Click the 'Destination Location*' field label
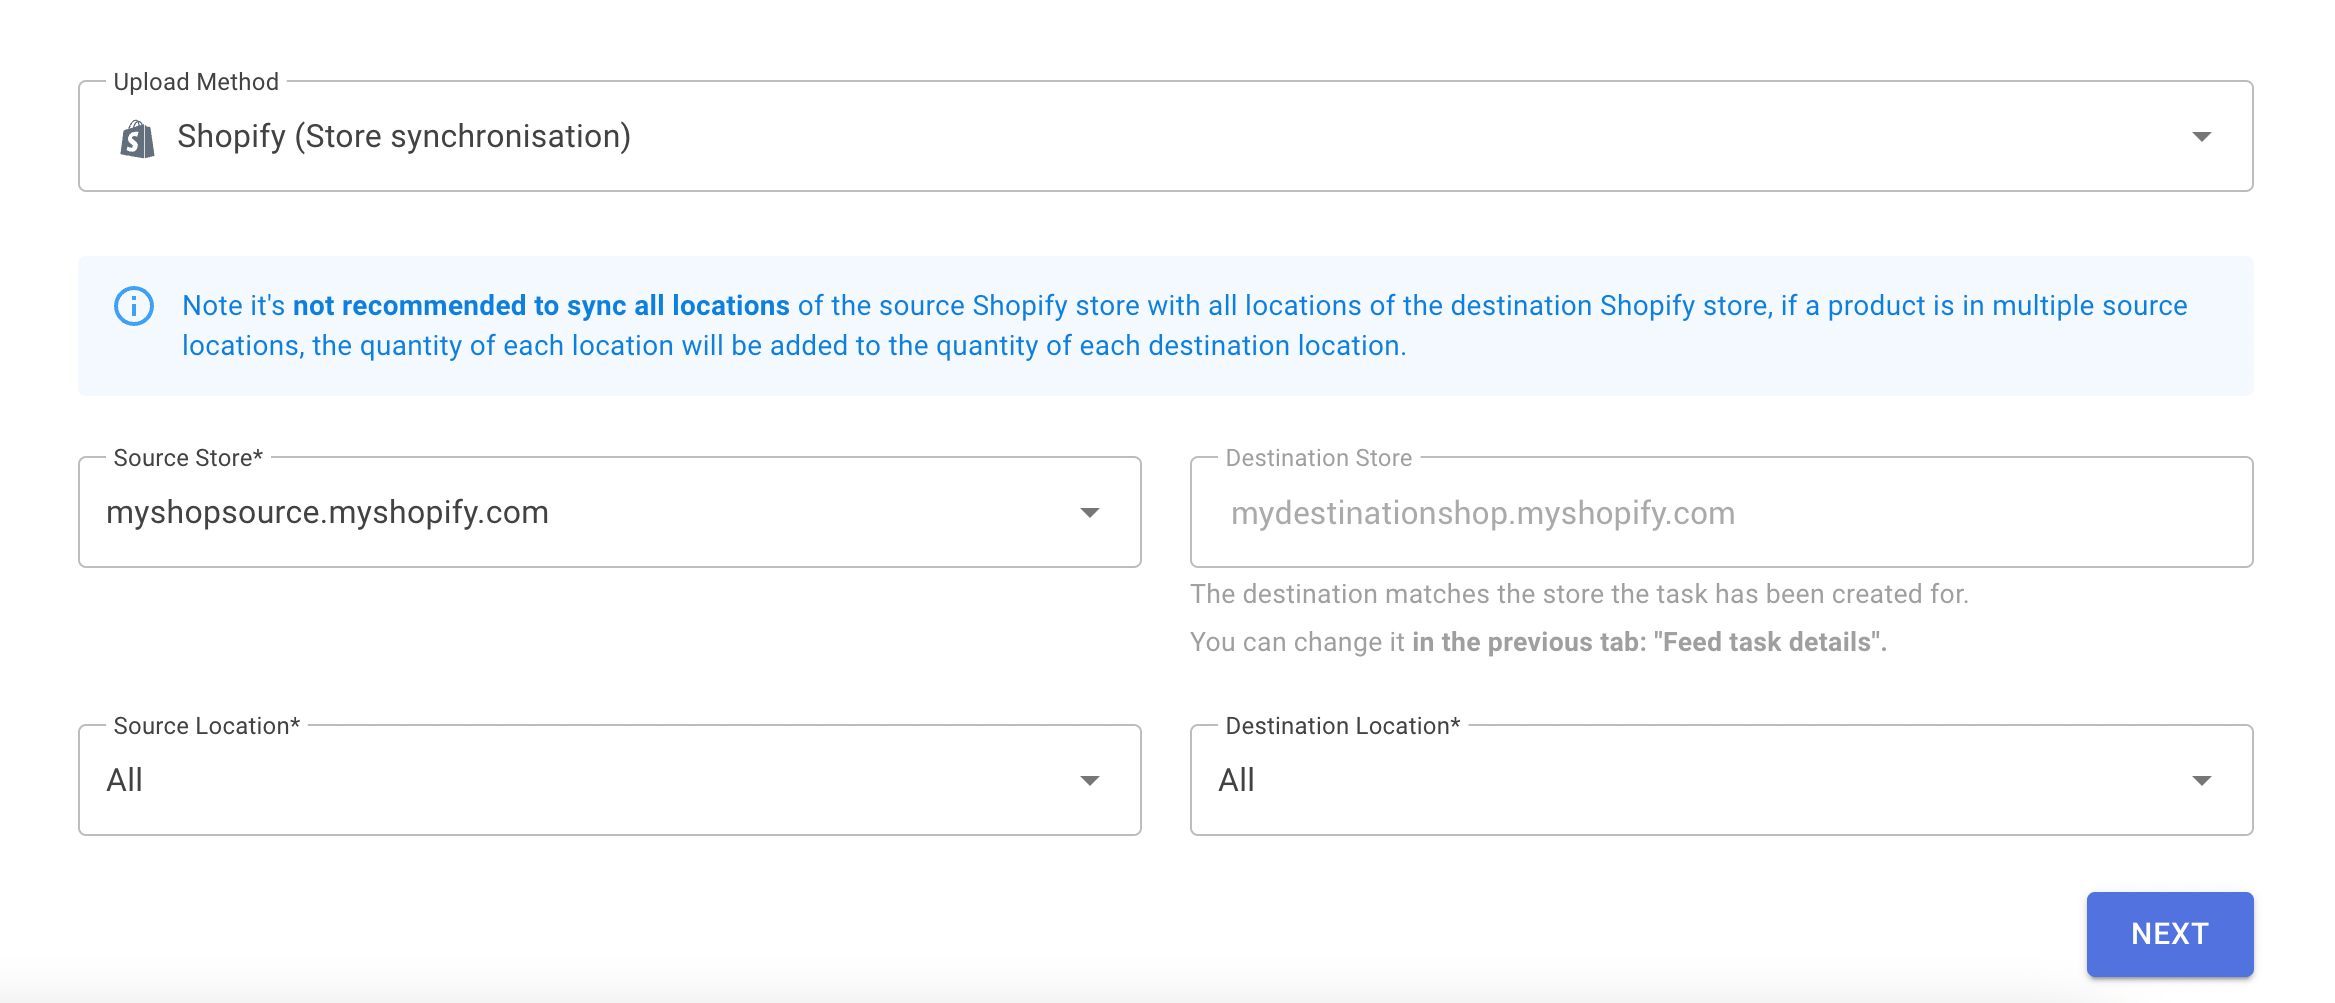2335x1003 pixels. (x=1343, y=726)
